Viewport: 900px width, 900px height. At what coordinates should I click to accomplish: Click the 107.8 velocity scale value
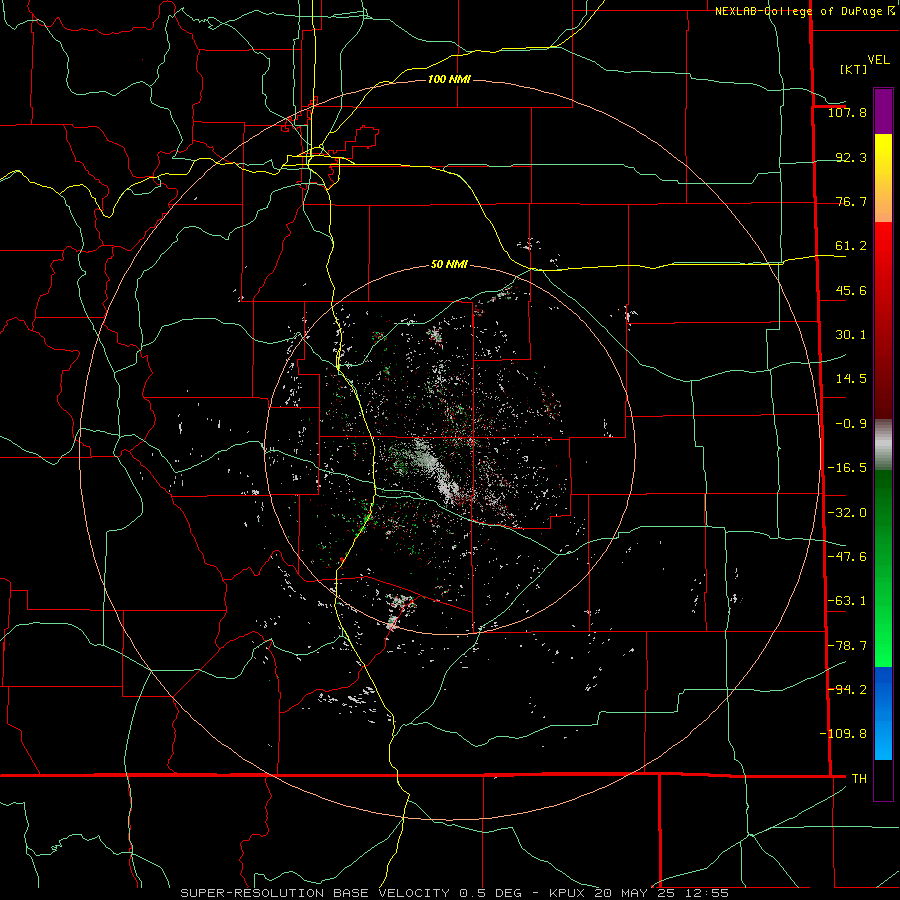click(847, 112)
